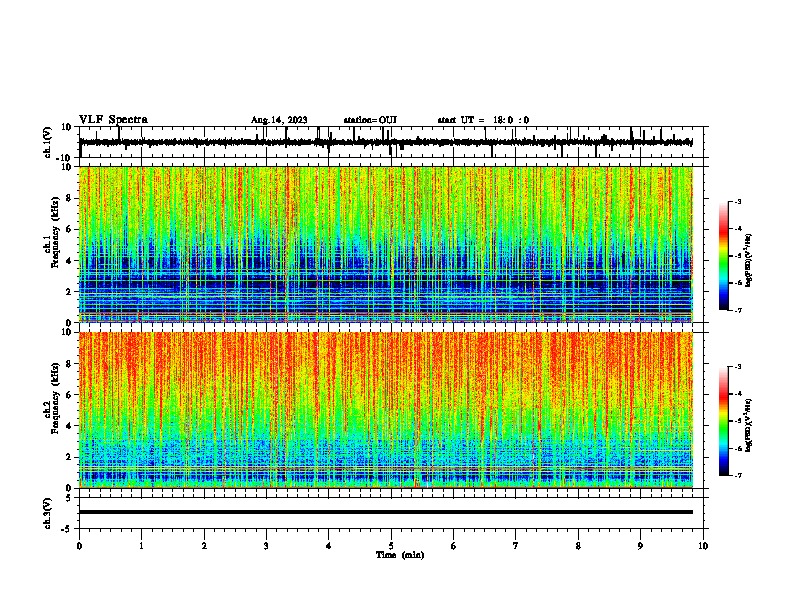
Task: Click the ch.1 "Frequency (kHz)" axis label
Action: (56, 233)
